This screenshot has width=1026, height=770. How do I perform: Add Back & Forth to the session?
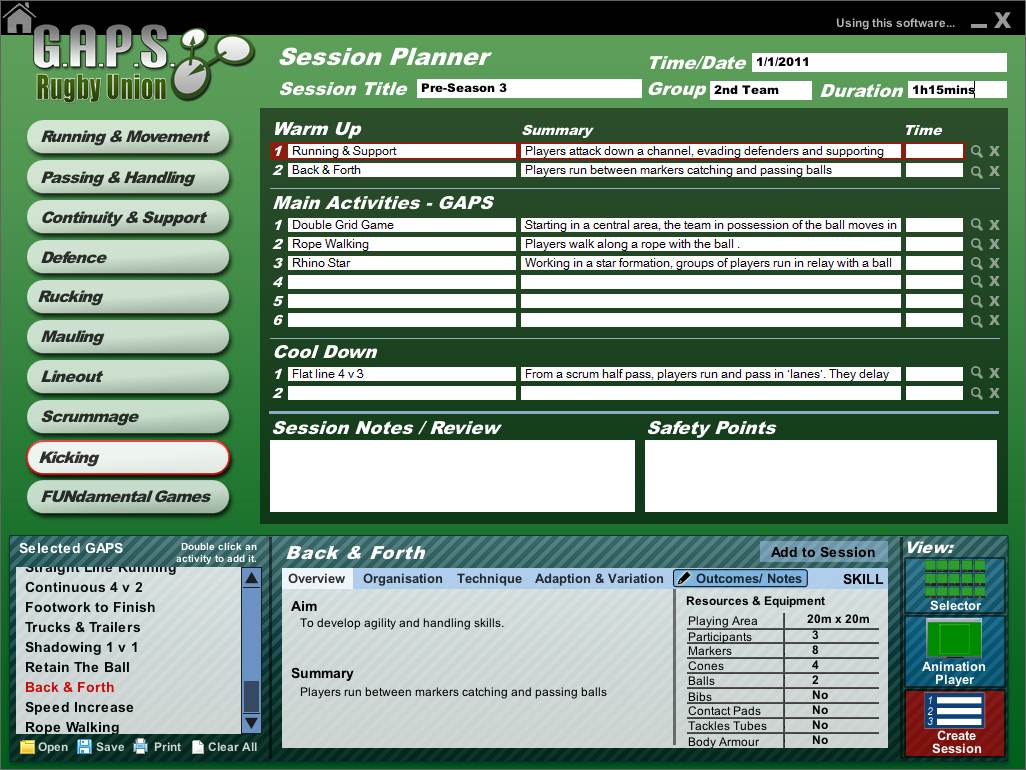[823, 552]
